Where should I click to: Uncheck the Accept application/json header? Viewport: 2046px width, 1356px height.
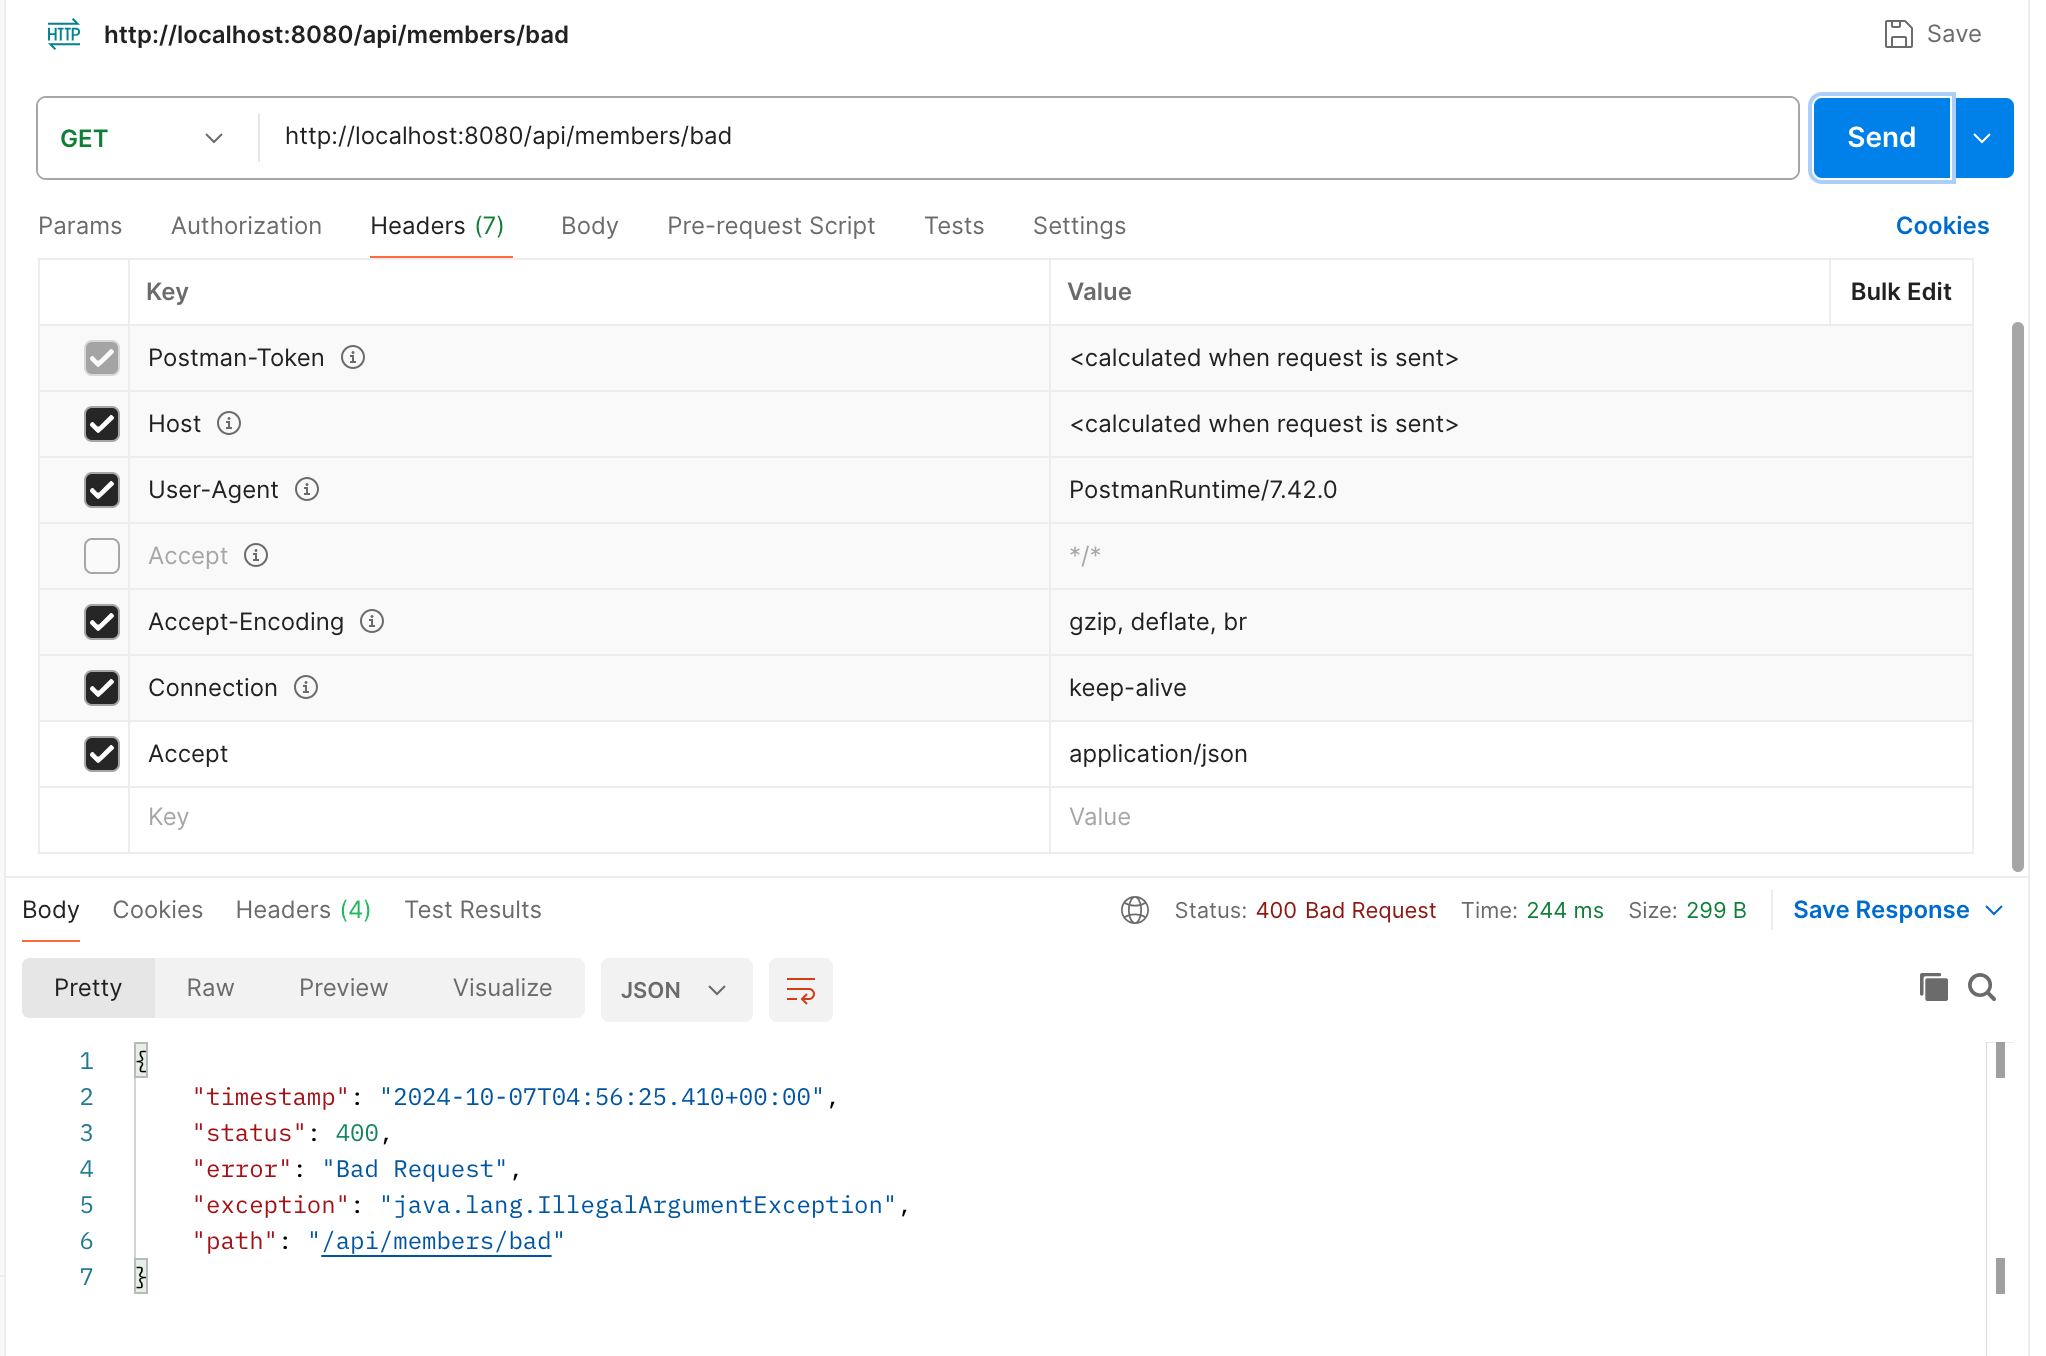click(102, 754)
